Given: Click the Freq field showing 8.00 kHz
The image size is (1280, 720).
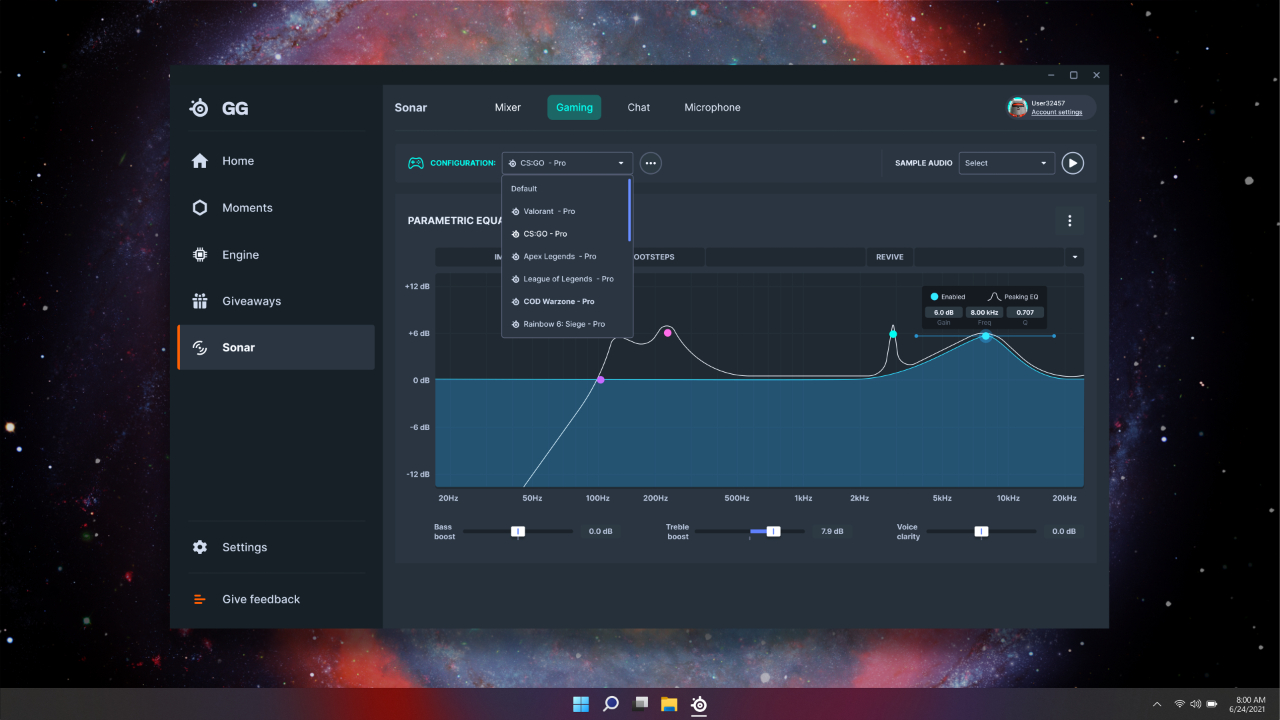Looking at the screenshot, I should (x=984, y=313).
